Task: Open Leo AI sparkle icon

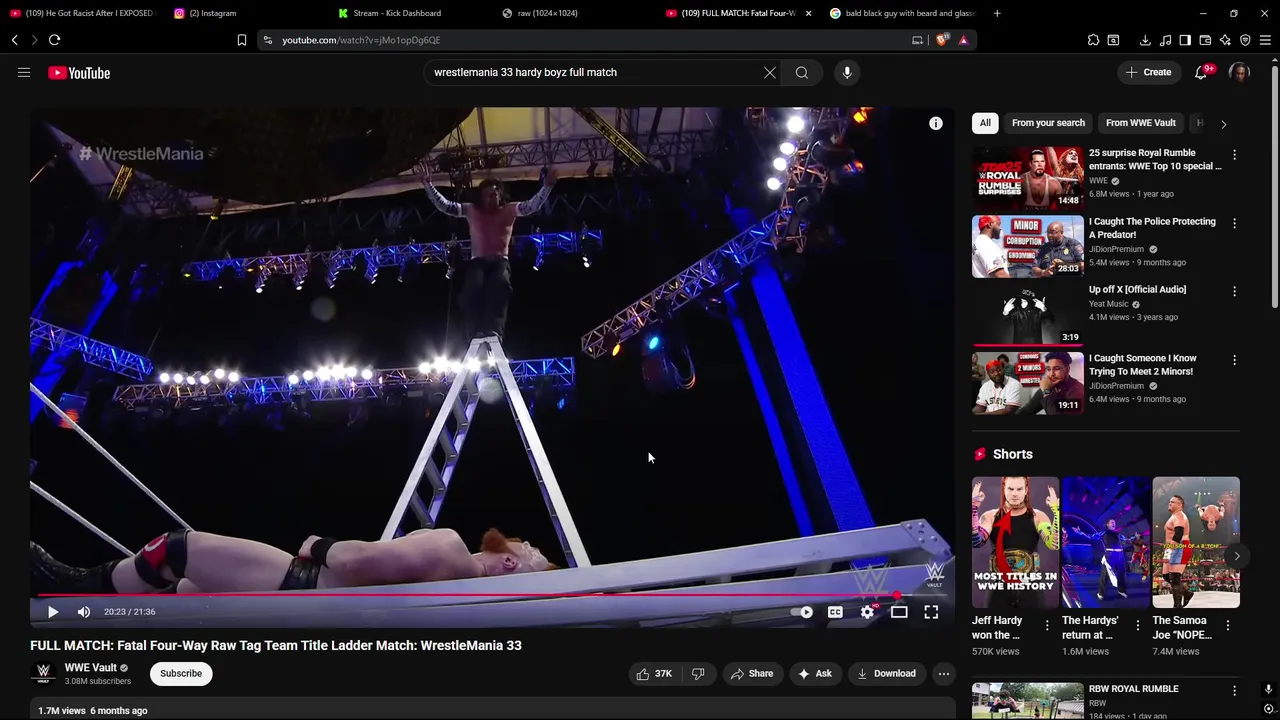Action: (x=1225, y=40)
